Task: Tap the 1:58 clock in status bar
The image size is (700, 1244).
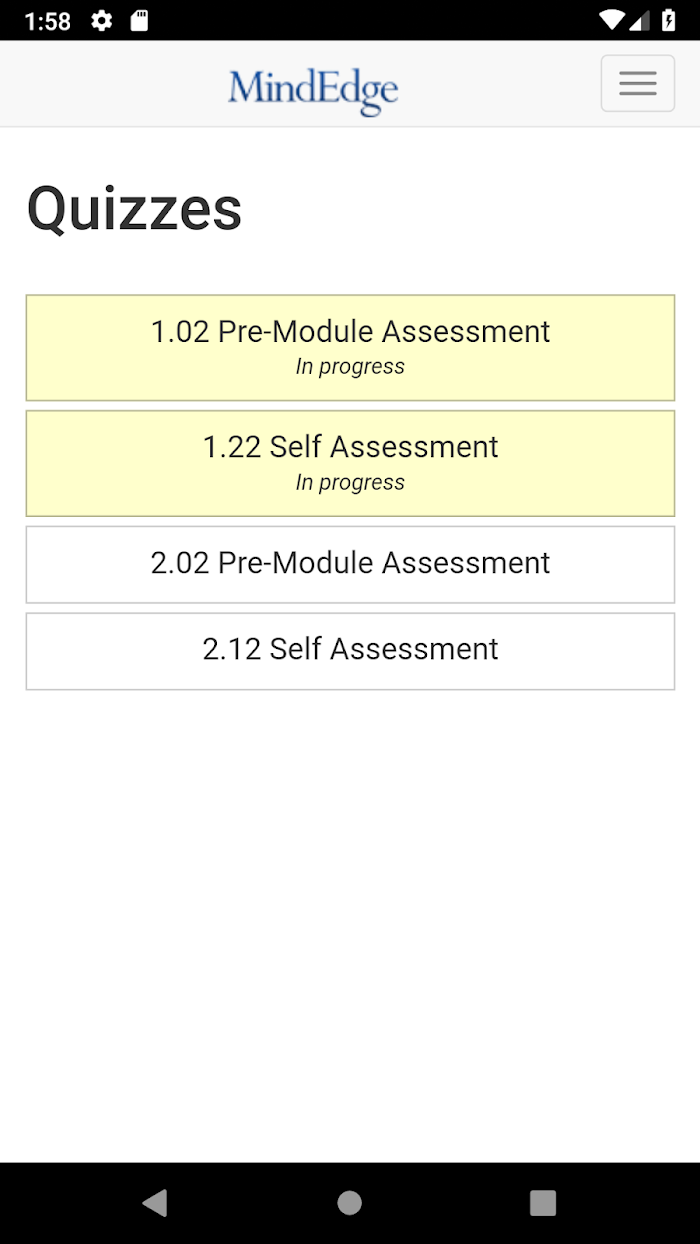Action: (47, 21)
